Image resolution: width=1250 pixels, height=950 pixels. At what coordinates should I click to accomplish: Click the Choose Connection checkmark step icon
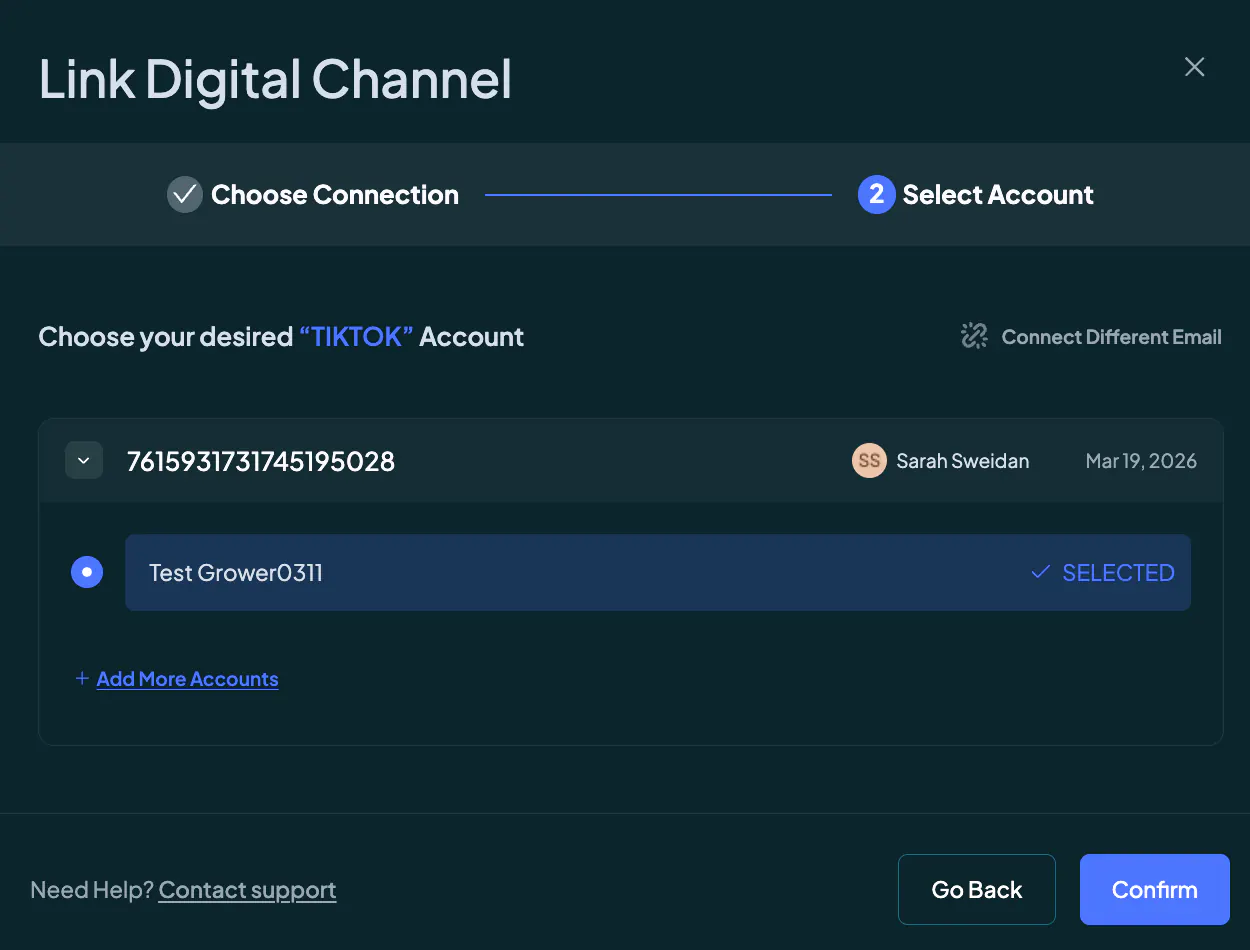[x=185, y=195]
